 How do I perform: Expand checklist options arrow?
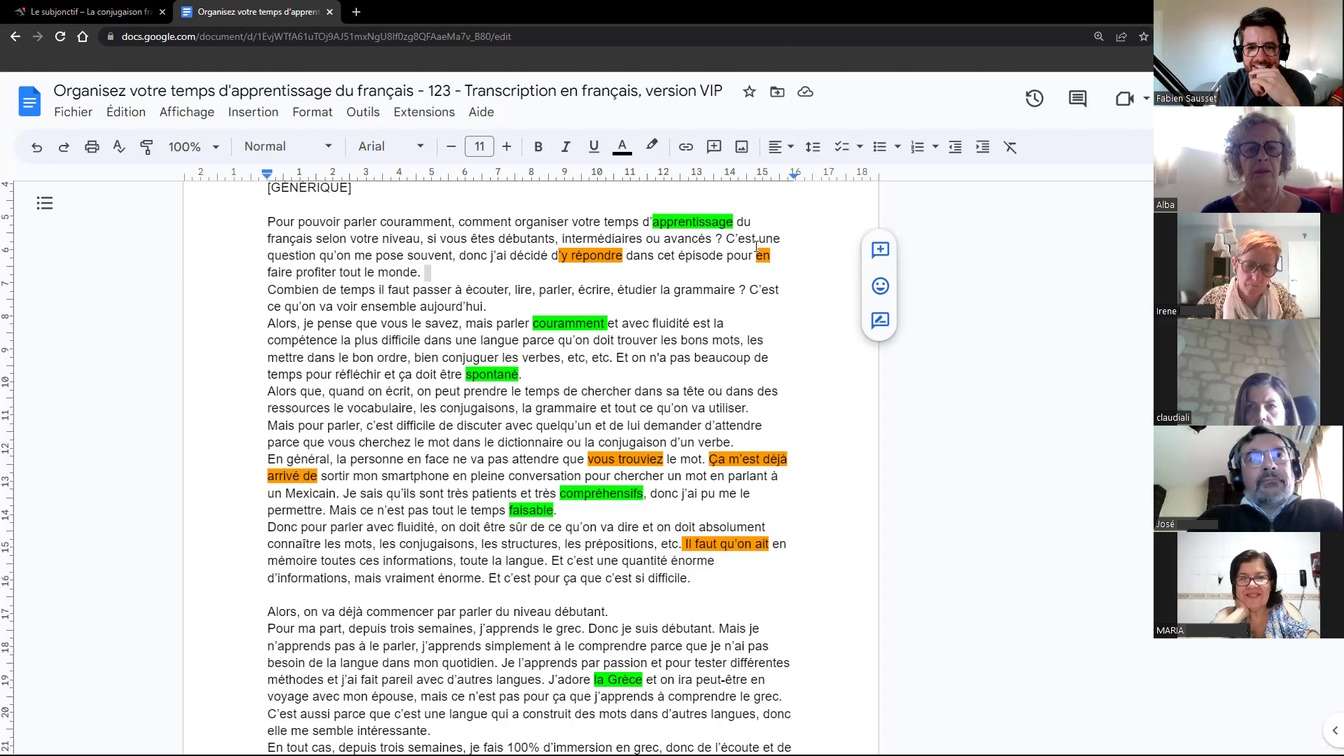(859, 147)
